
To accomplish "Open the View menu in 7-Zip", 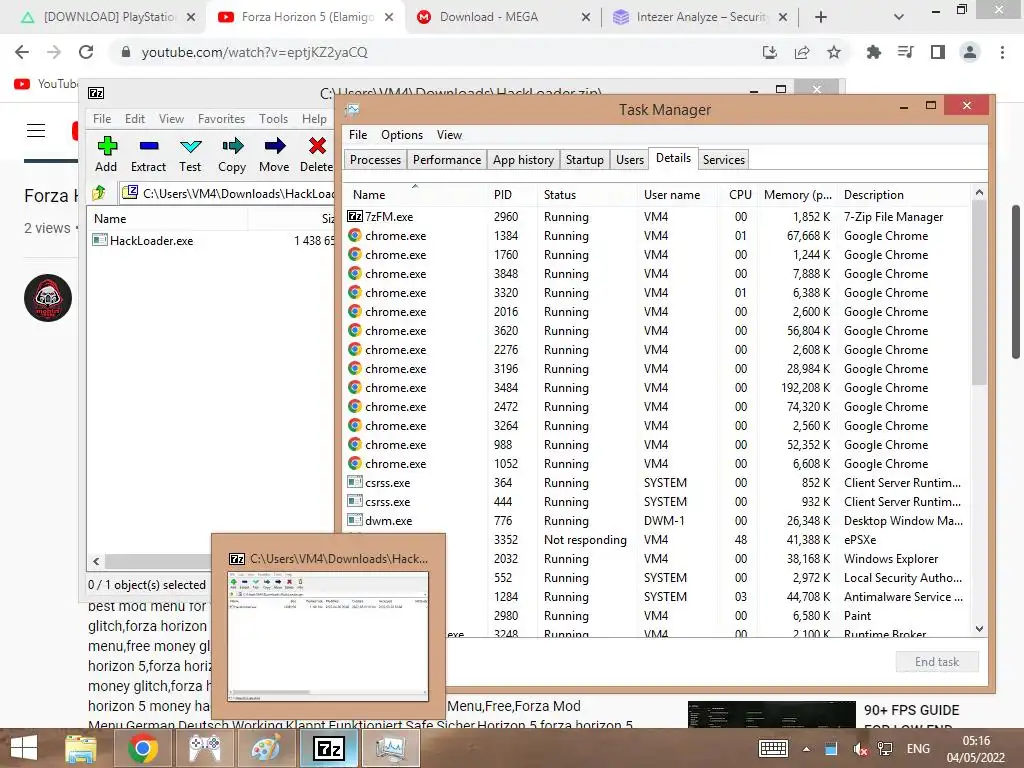I will pyautogui.click(x=171, y=119).
